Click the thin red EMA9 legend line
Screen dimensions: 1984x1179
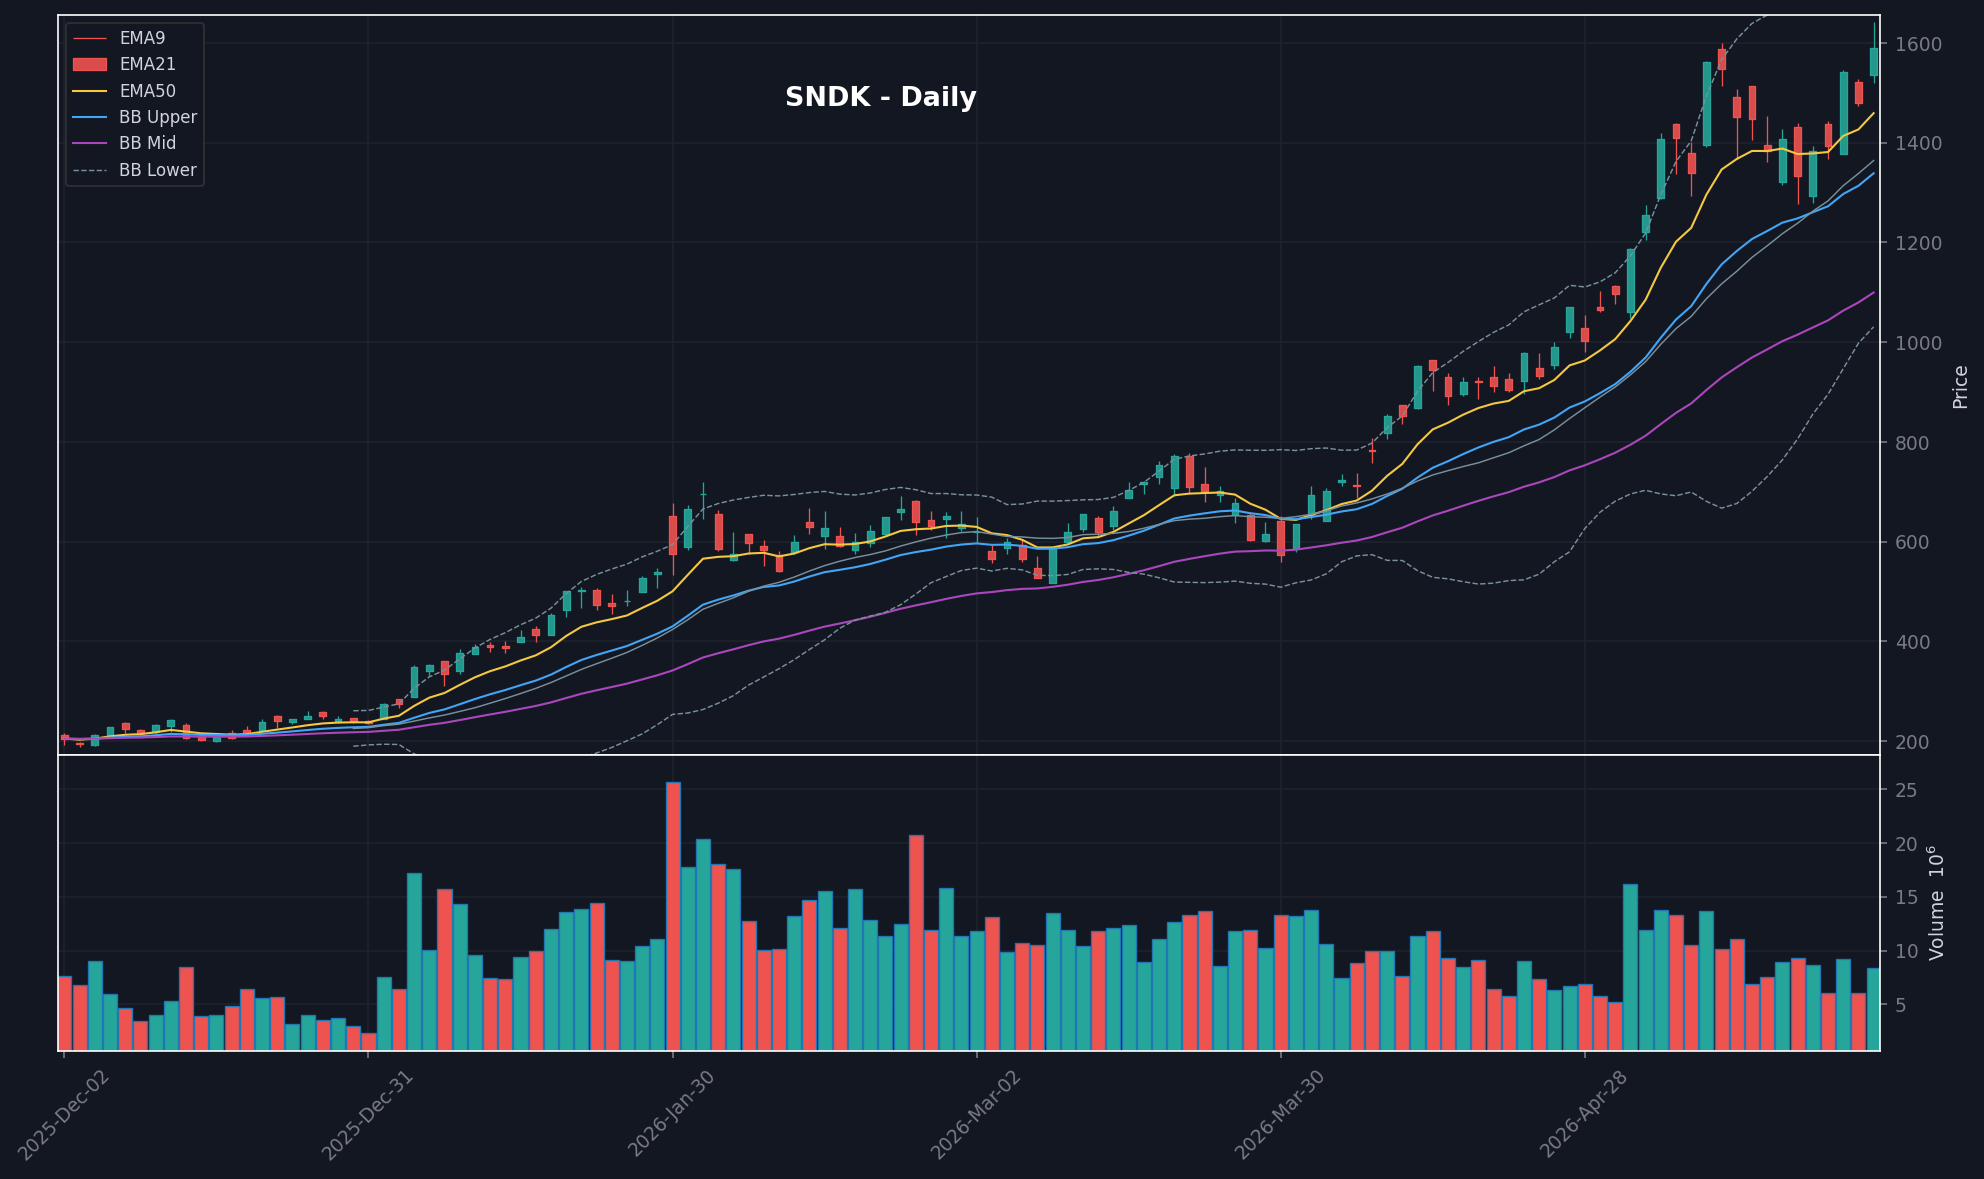[x=90, y=38]
